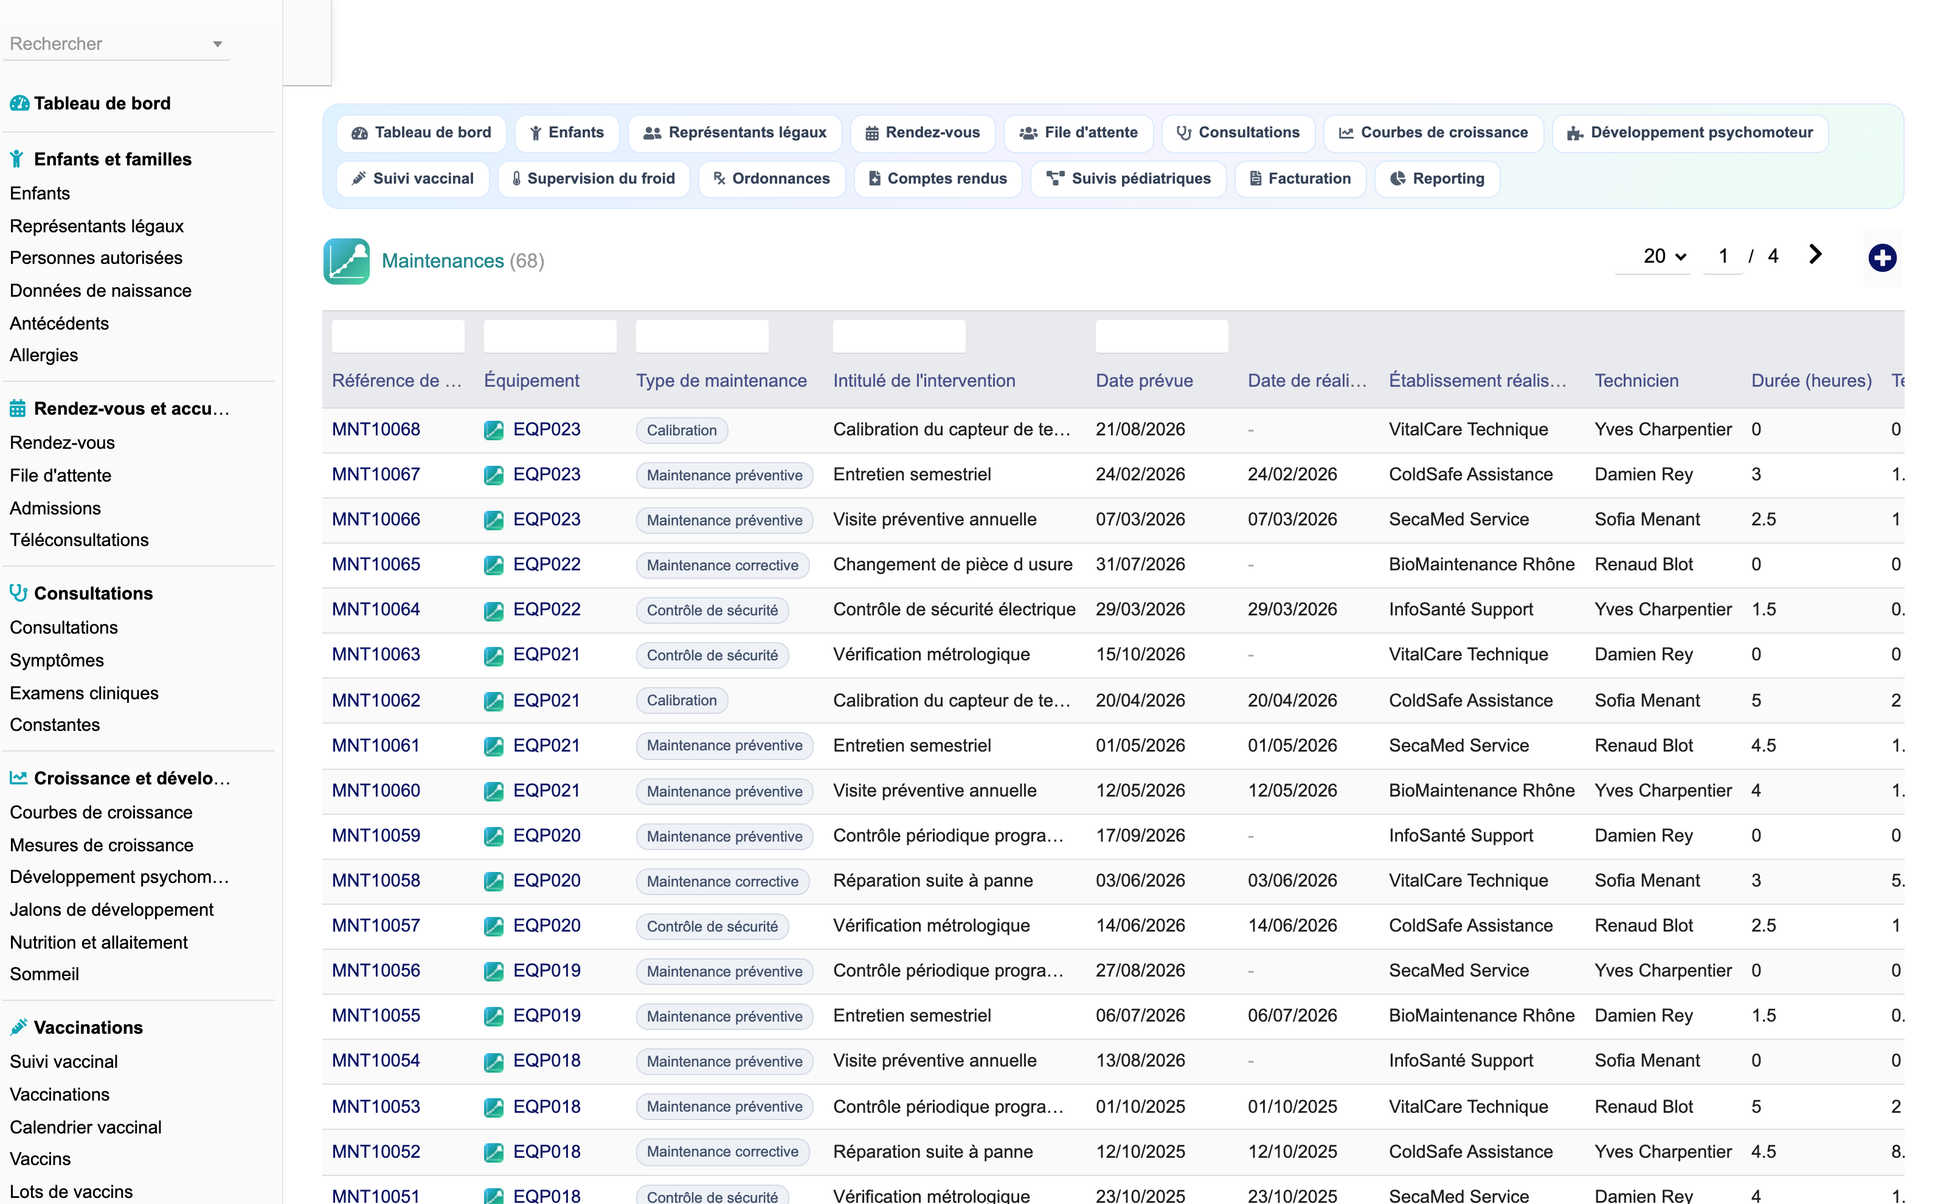Sort by Technicien column header
Viewport: 1946px width, 1204px height.
click(1636, 381)
